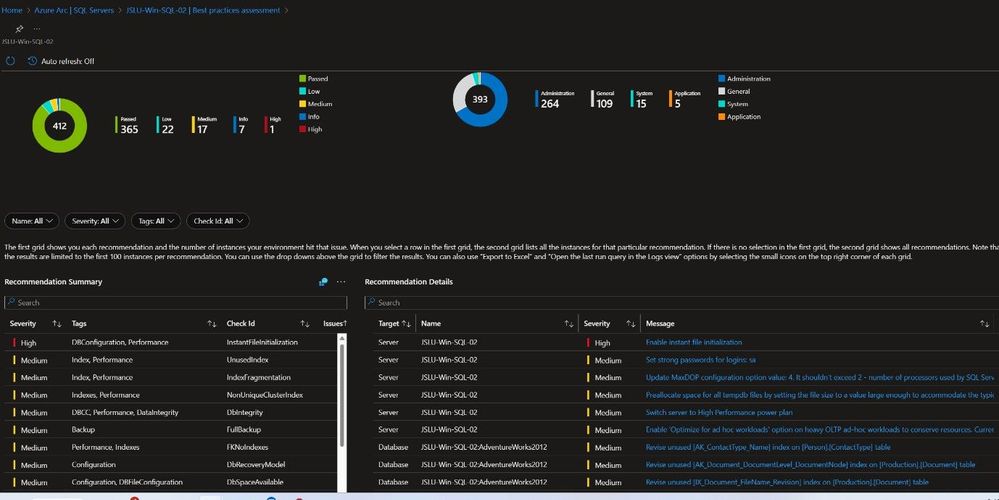Open 'Enable instant file initialization' message link
999x500 pixels.
coord(693,342)
